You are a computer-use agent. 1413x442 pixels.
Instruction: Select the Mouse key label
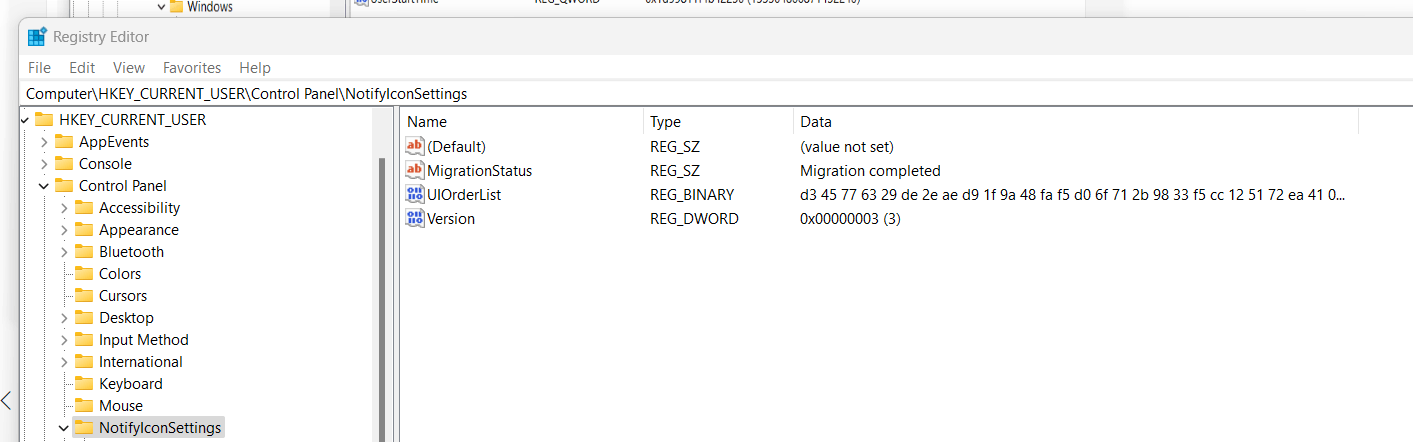tap(121, 406)
